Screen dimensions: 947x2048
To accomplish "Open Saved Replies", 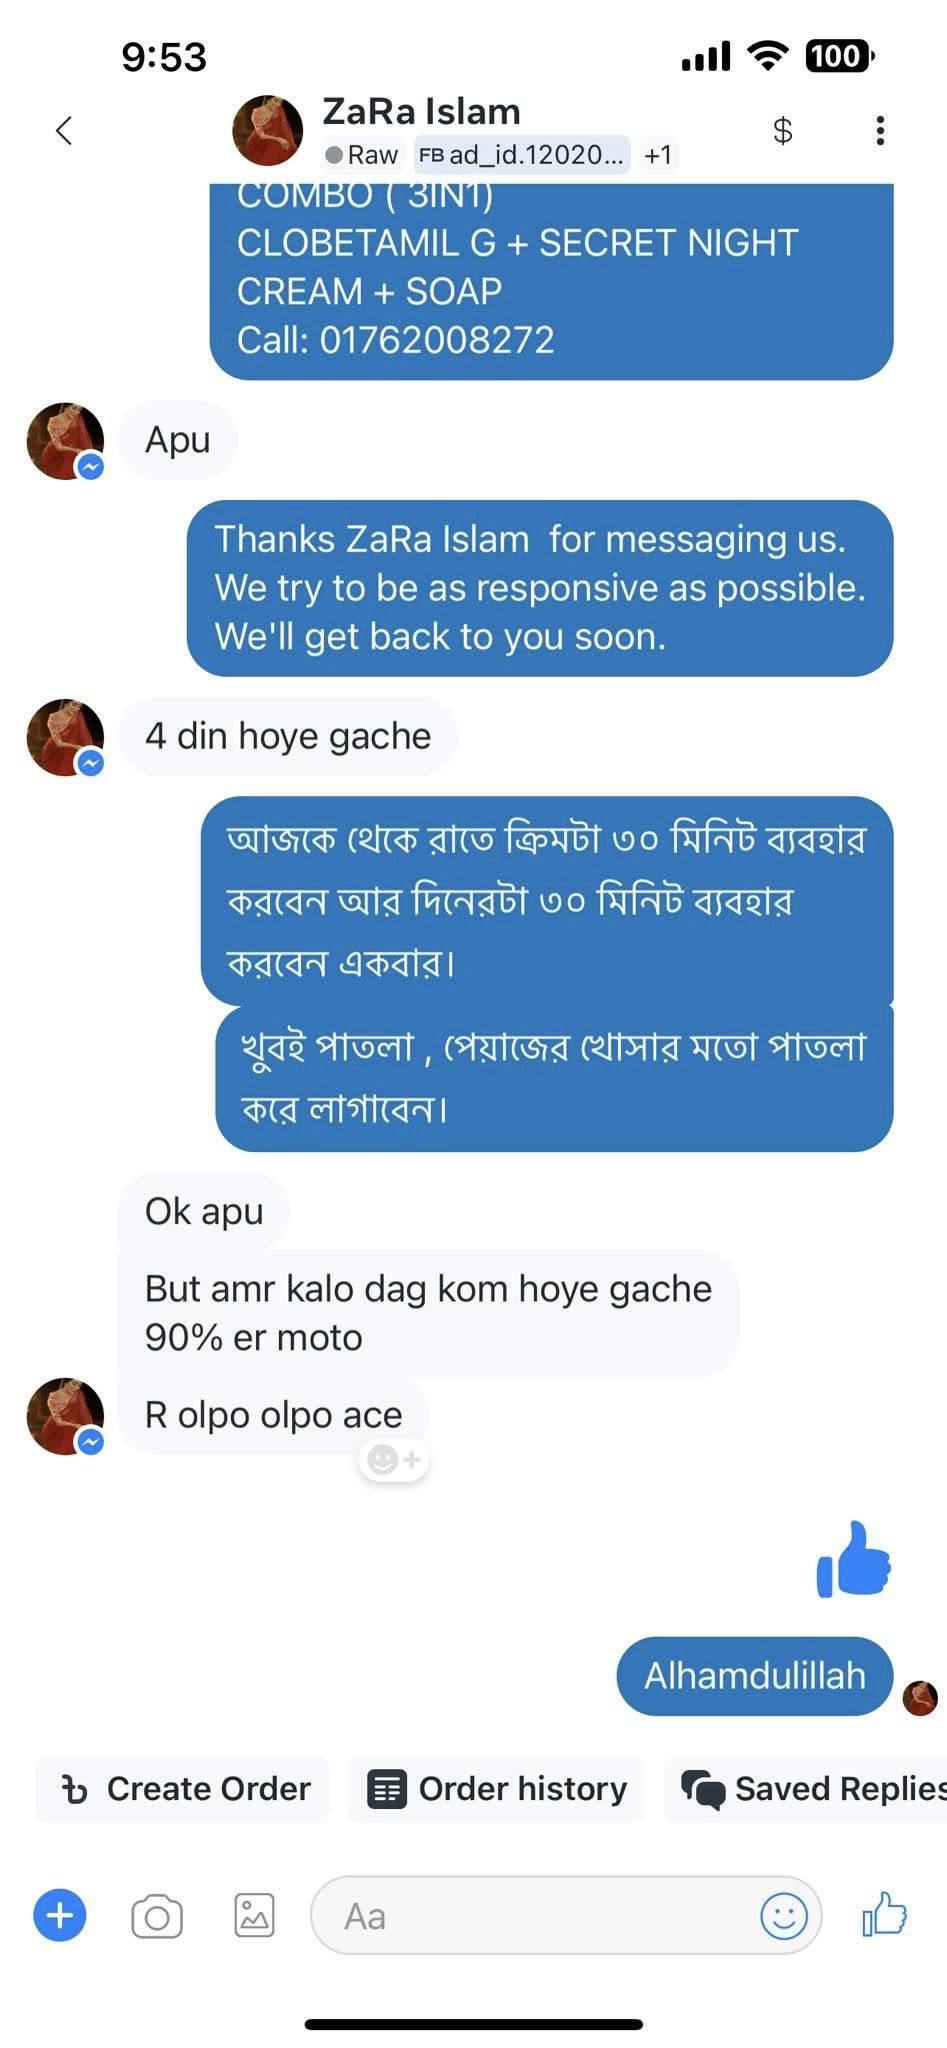I will (x=812, y=1789).
